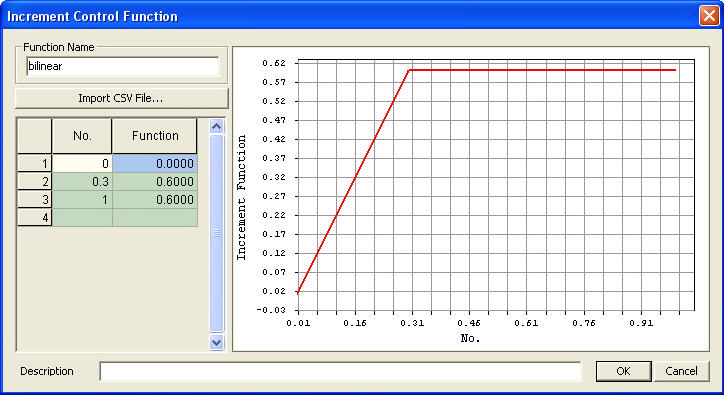Click the No. cell with value 0.3

[x=82, y=182]
